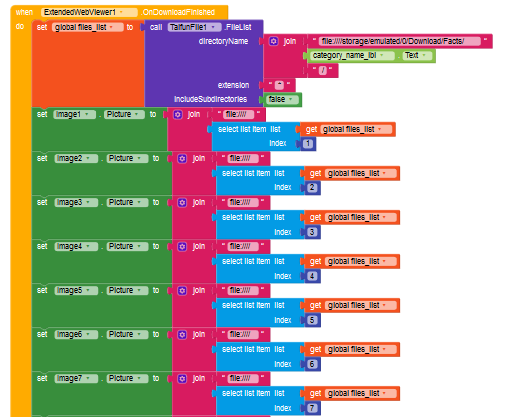This screenshot has width=512, height=417.
Task: Open the get global files_list dropdown in the Image4 row
Action: (361, 261)
